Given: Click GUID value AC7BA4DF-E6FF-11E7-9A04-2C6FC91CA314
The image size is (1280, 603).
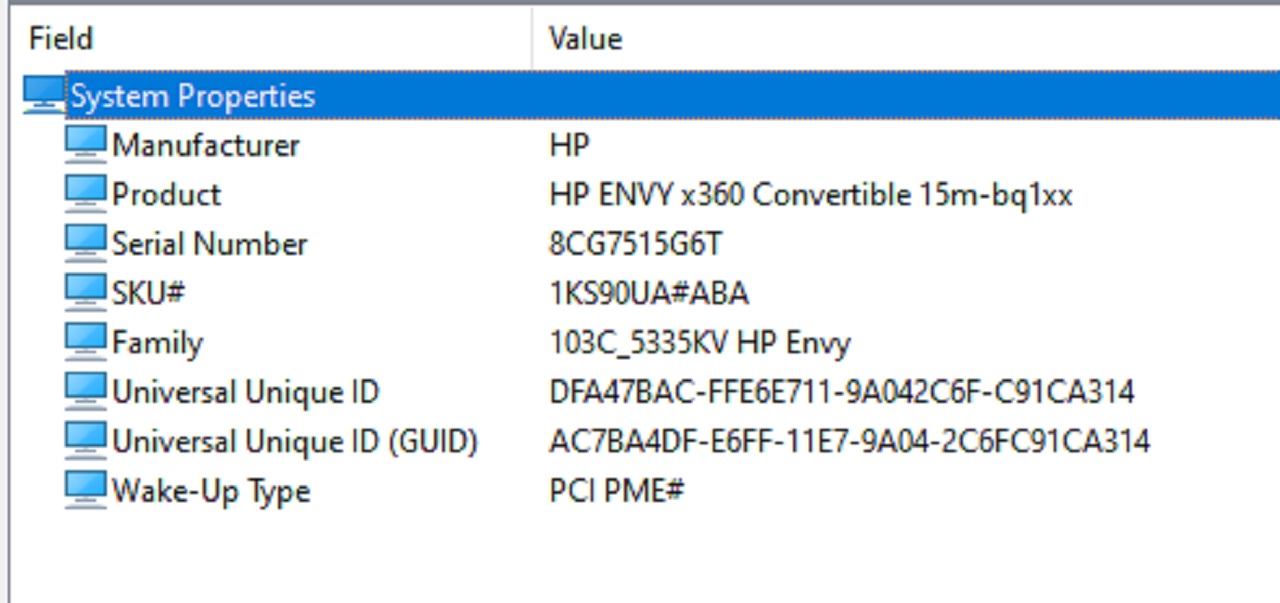Looking at the screenshot, I should point(850,441).
